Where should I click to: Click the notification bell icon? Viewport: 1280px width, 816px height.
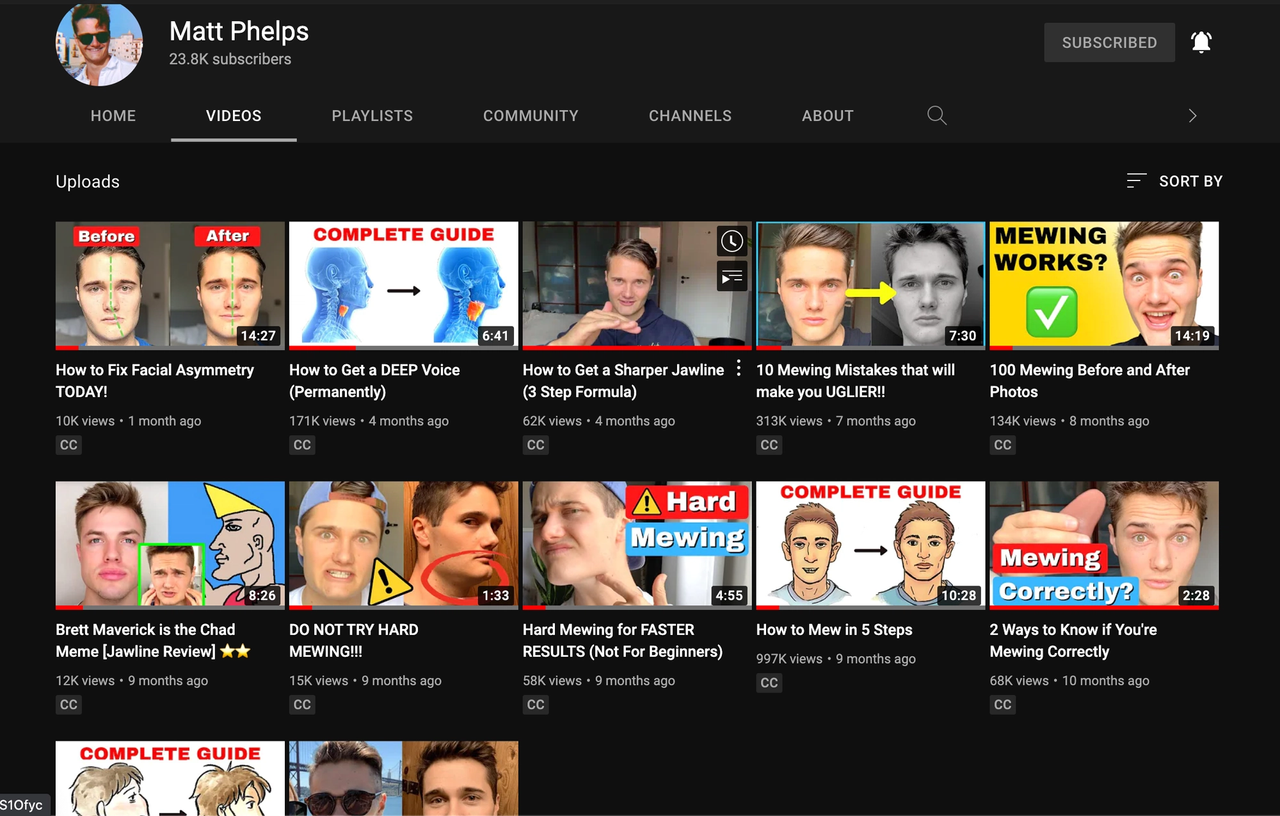click(1201, 42)
